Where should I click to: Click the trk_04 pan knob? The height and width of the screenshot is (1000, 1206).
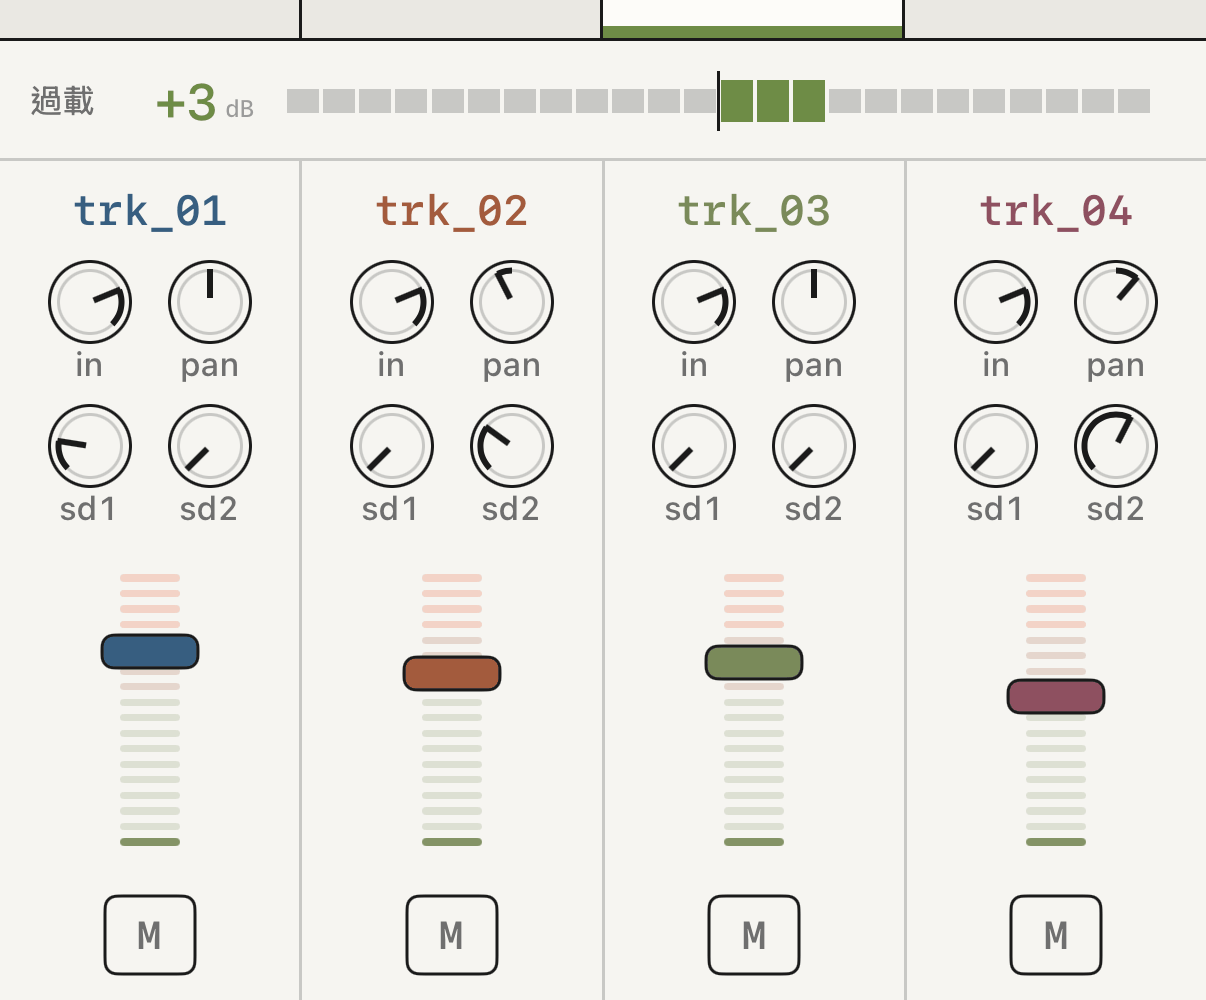point(1116,302)
